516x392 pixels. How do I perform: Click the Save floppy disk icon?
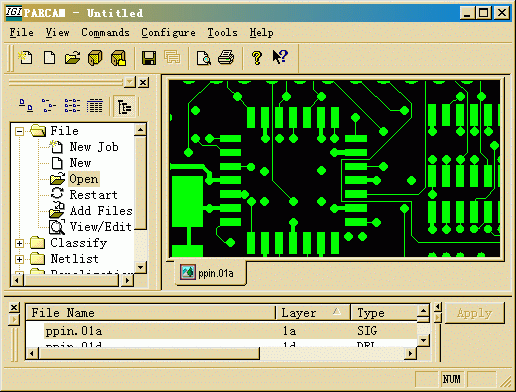click(149, 58)
